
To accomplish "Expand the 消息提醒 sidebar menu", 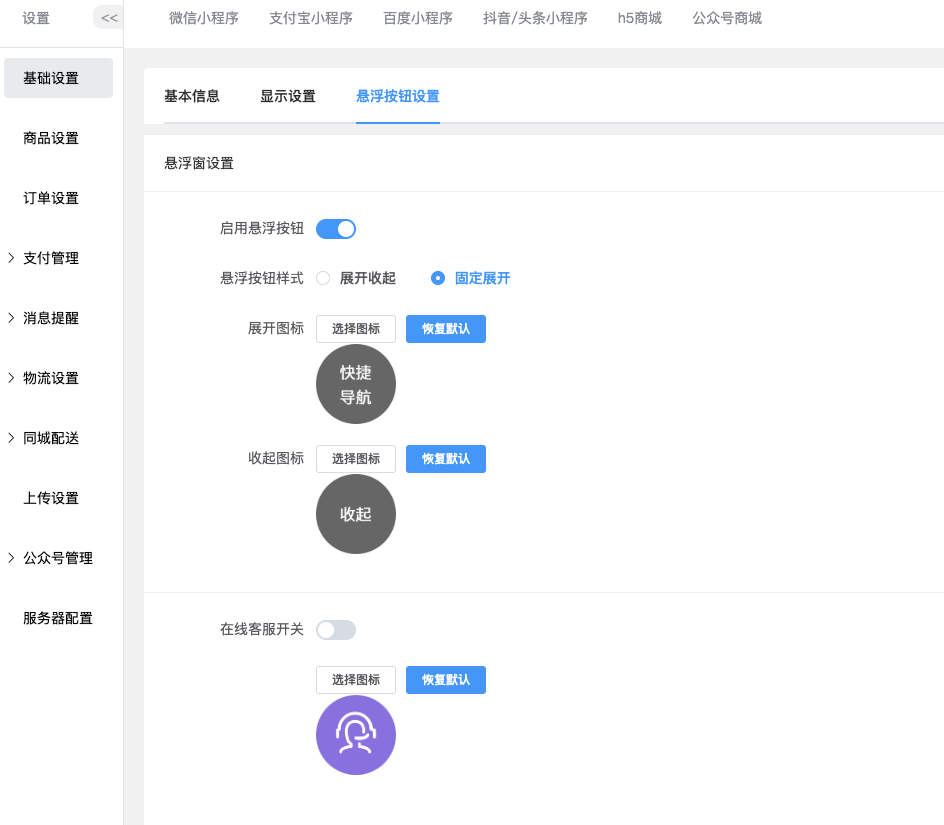I will tap(51, 318).
